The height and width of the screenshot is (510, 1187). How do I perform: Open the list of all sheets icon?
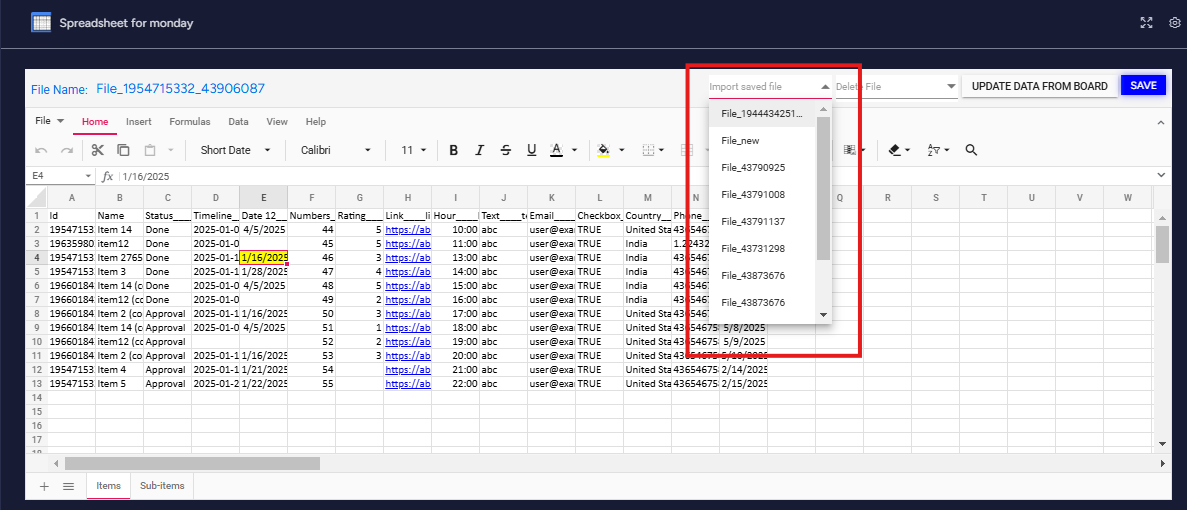[68, 487]
